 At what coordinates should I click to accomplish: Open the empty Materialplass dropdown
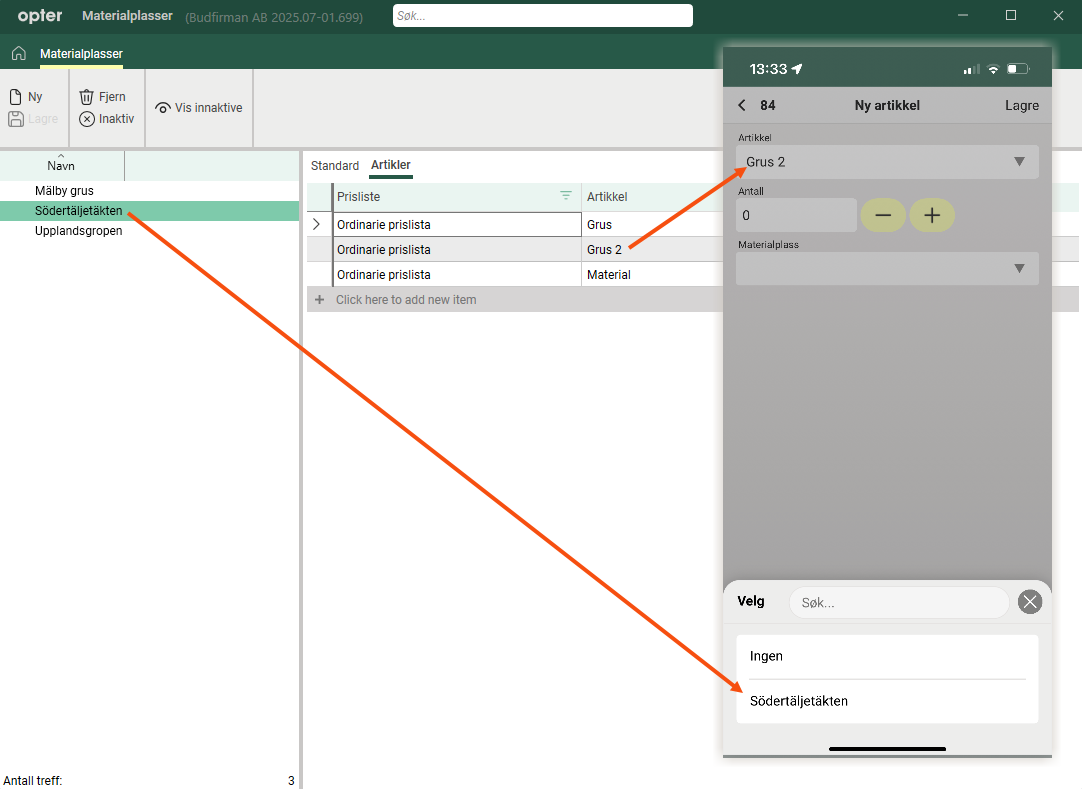[886, 268]
